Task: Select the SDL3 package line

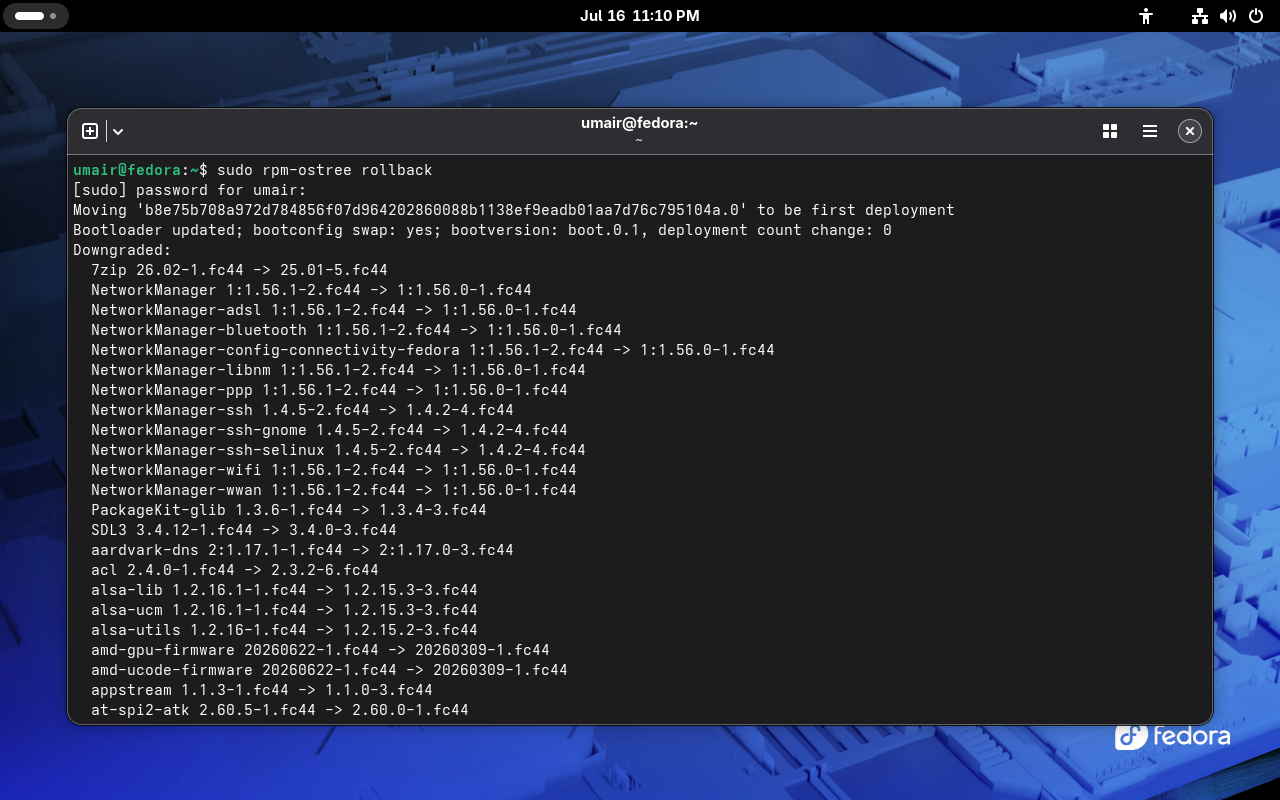Action: tap(244, 530)
